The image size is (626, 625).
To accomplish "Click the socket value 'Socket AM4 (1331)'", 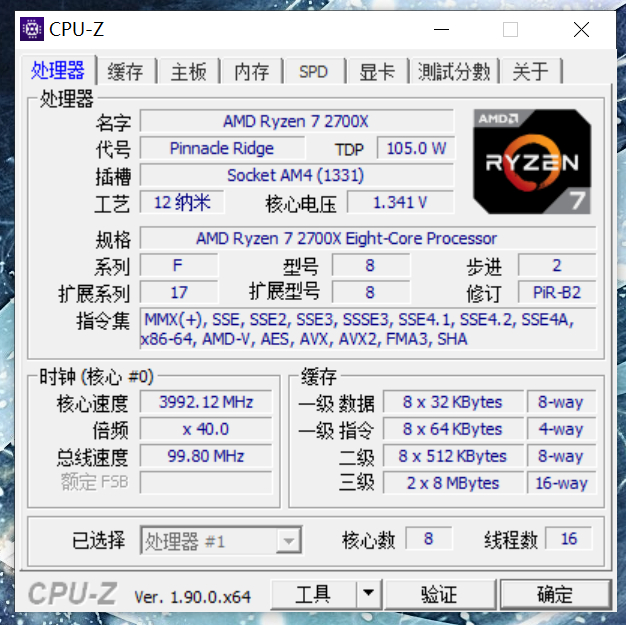I will tap(297, 175).
